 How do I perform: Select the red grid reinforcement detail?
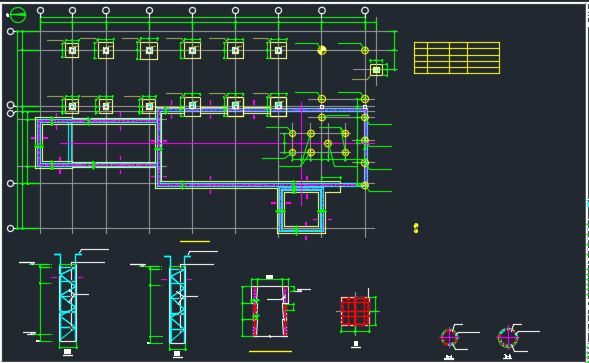pyautogui.click(x=355, y=312)
